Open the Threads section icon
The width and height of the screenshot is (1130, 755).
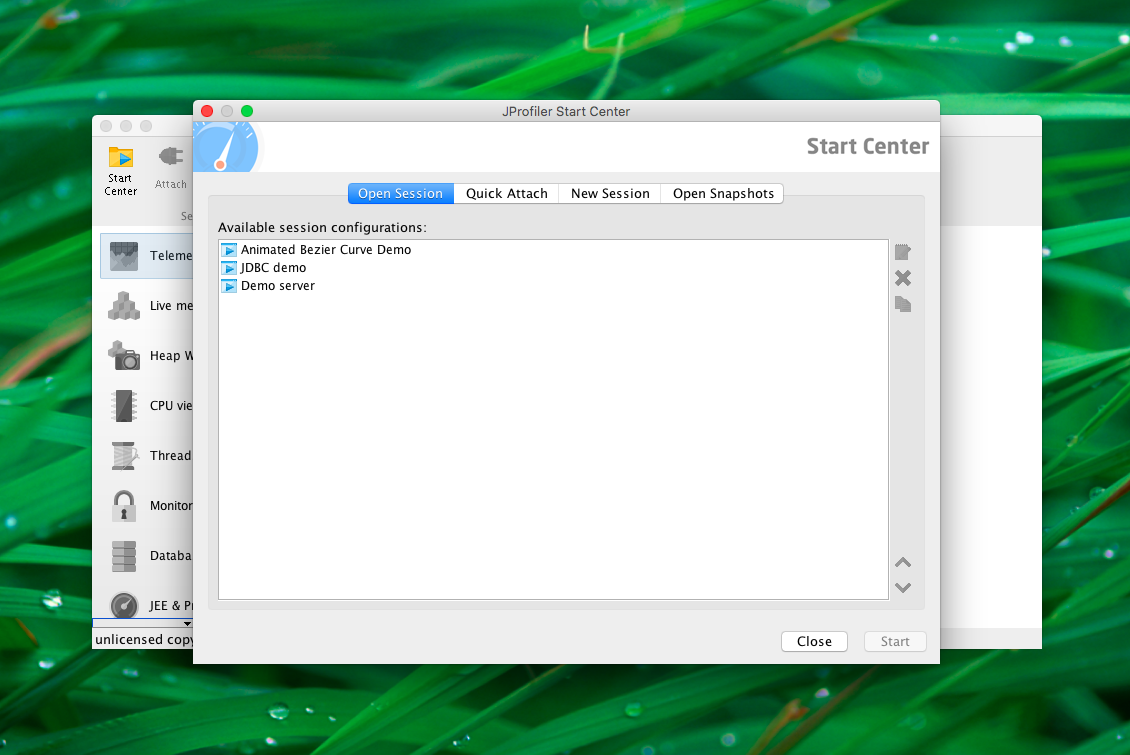point(124,455)
